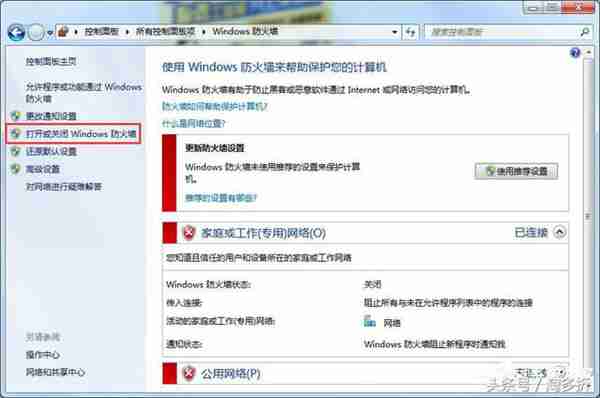Image resolution: width=600 pixels, height=398 pixels.
Task: Click 通知状态 label in details
Action: tap(184, 344)
